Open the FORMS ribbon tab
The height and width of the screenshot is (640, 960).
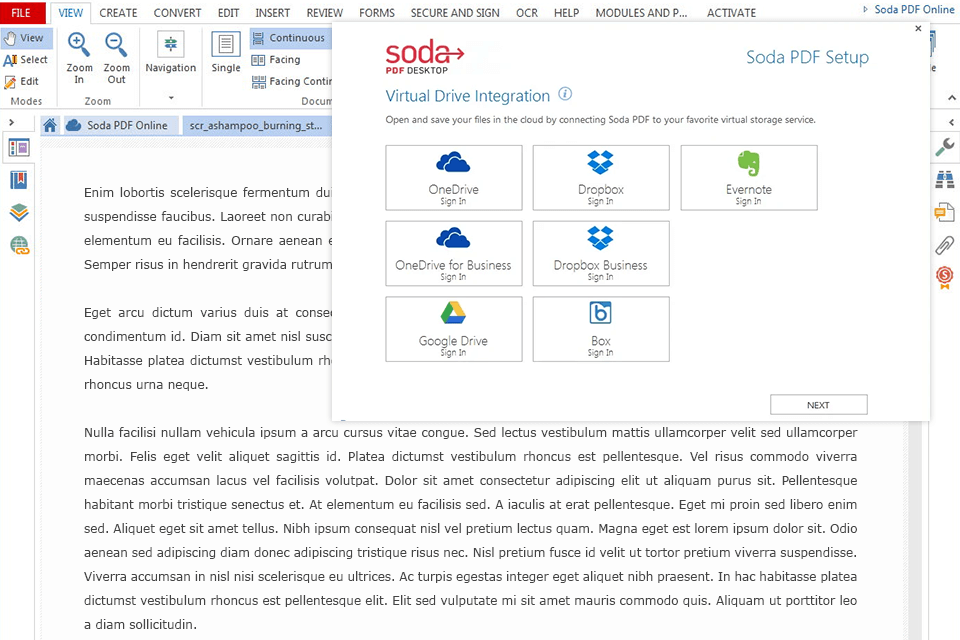[377, 13]
